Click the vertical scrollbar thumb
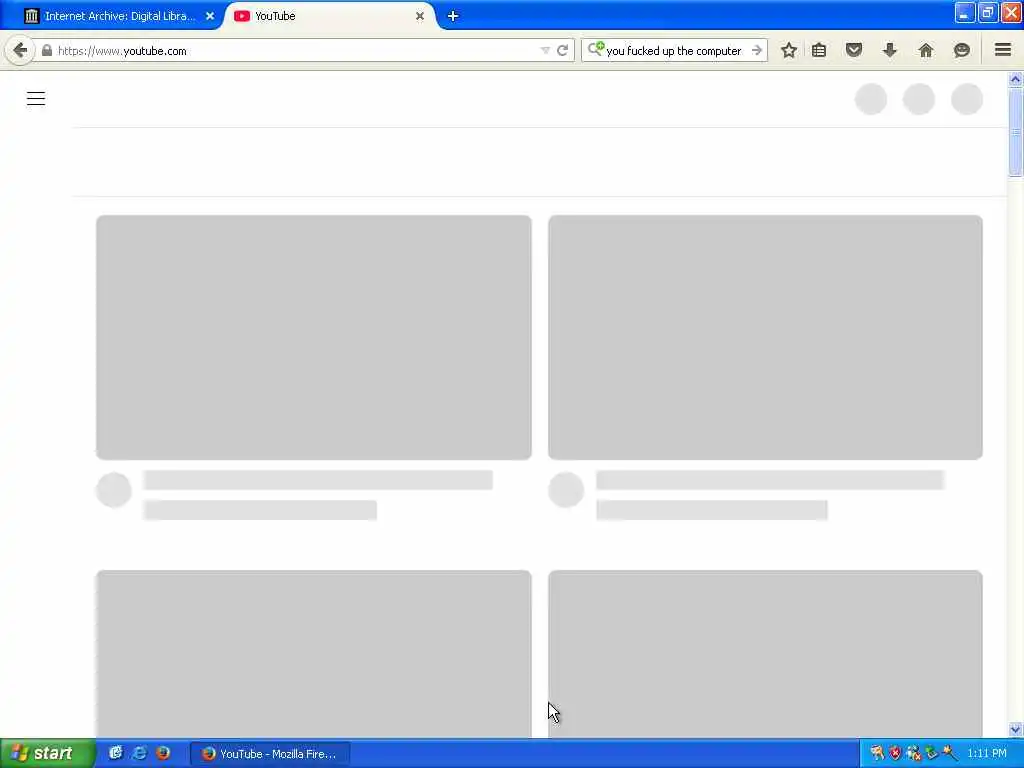The image size is (1024, 768). (x=1015, y=132)
